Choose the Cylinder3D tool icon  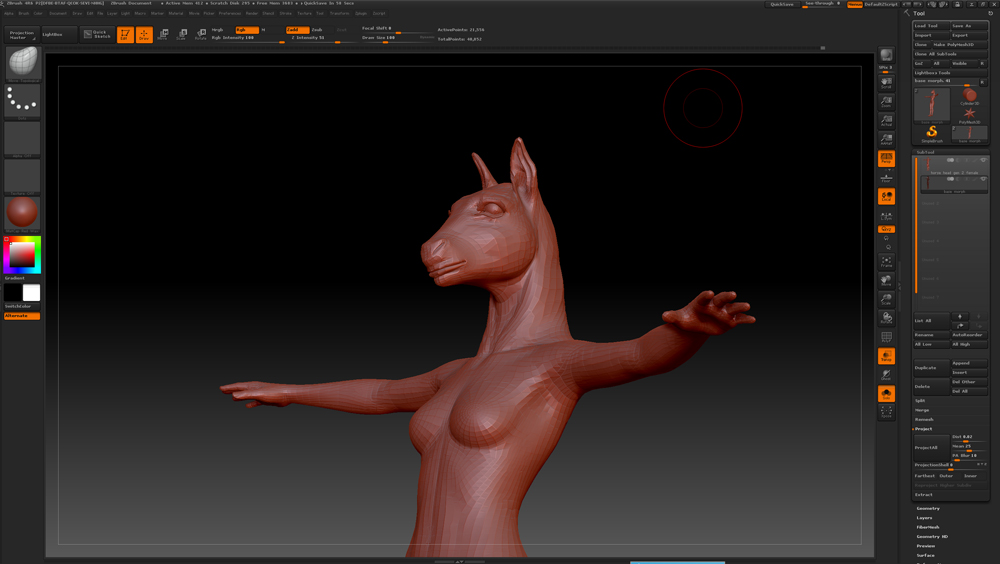click(x=969, y=97)
